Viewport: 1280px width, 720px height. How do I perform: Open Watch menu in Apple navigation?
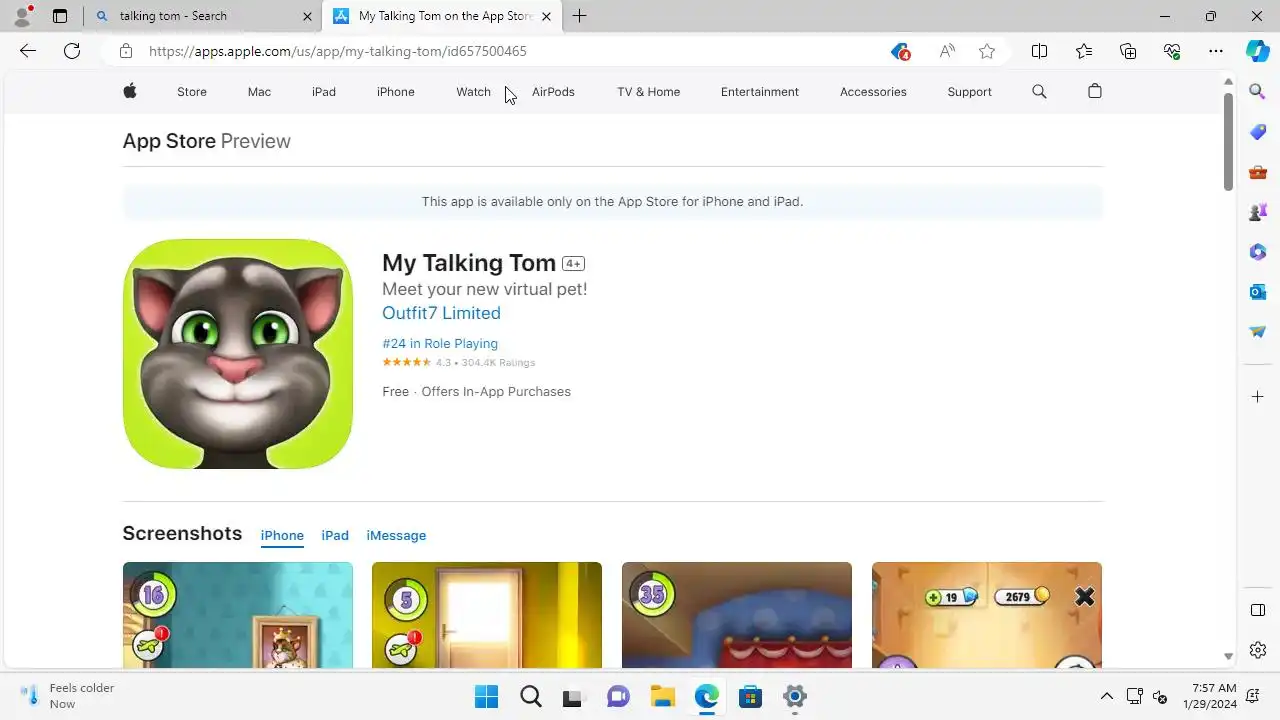point(474,92)
